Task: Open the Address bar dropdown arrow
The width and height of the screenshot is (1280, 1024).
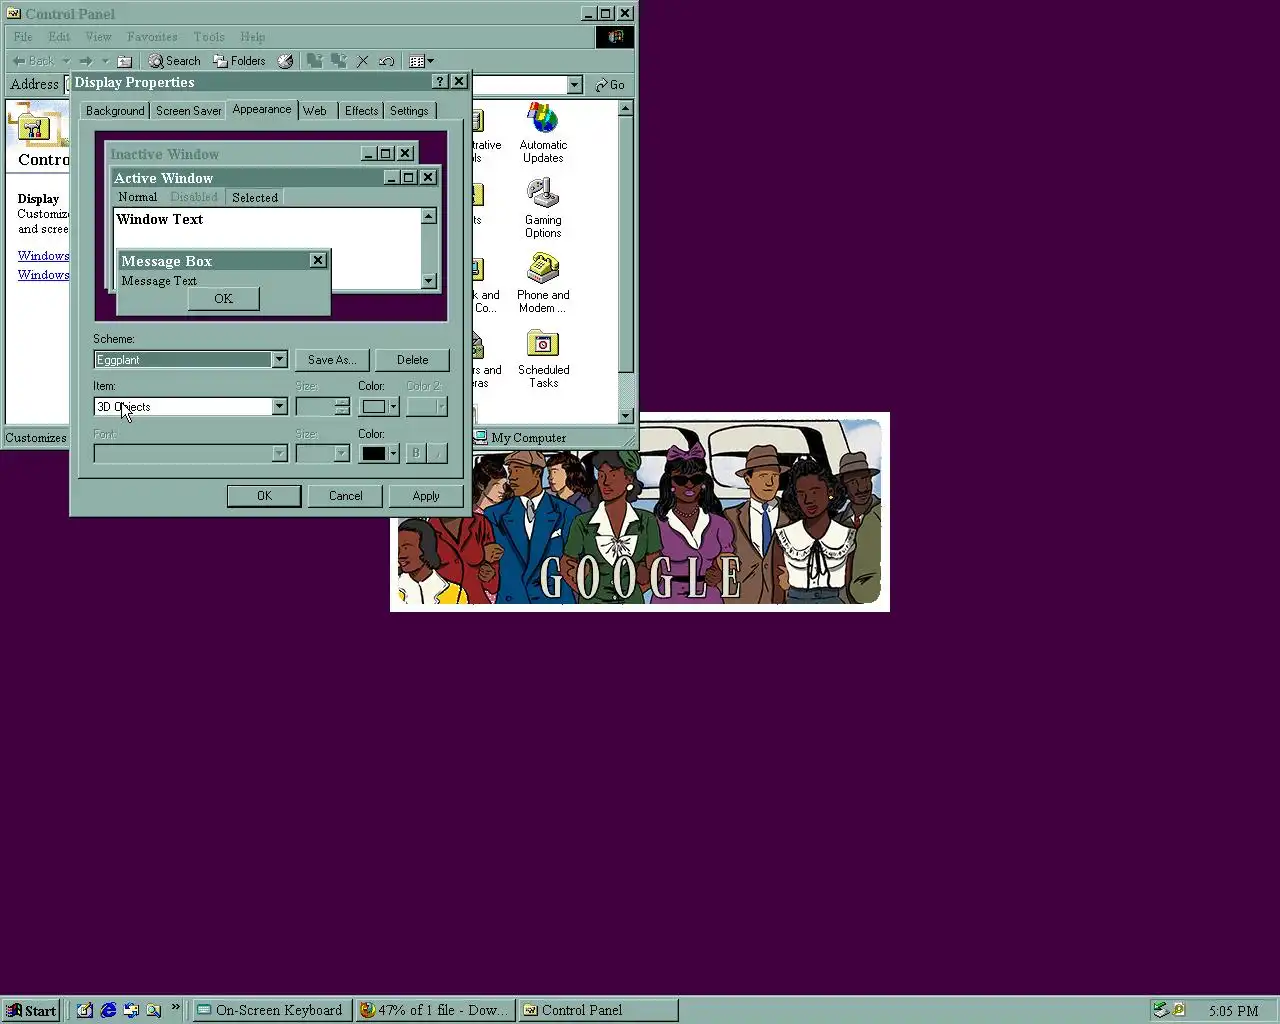Action: tap(574, 85)
